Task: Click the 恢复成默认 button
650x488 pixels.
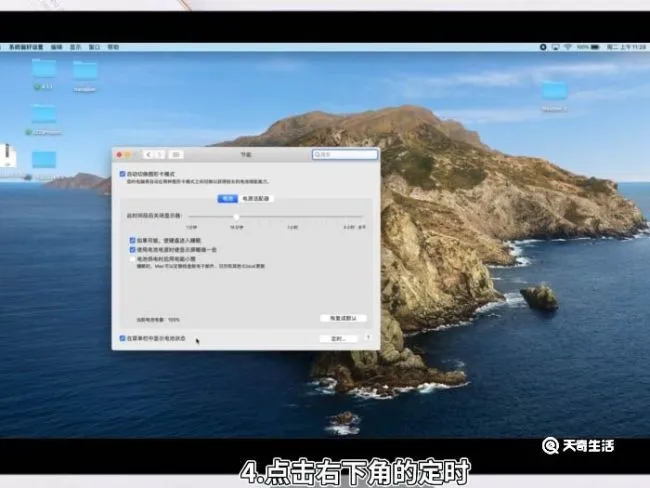Action: pos(343,318)
